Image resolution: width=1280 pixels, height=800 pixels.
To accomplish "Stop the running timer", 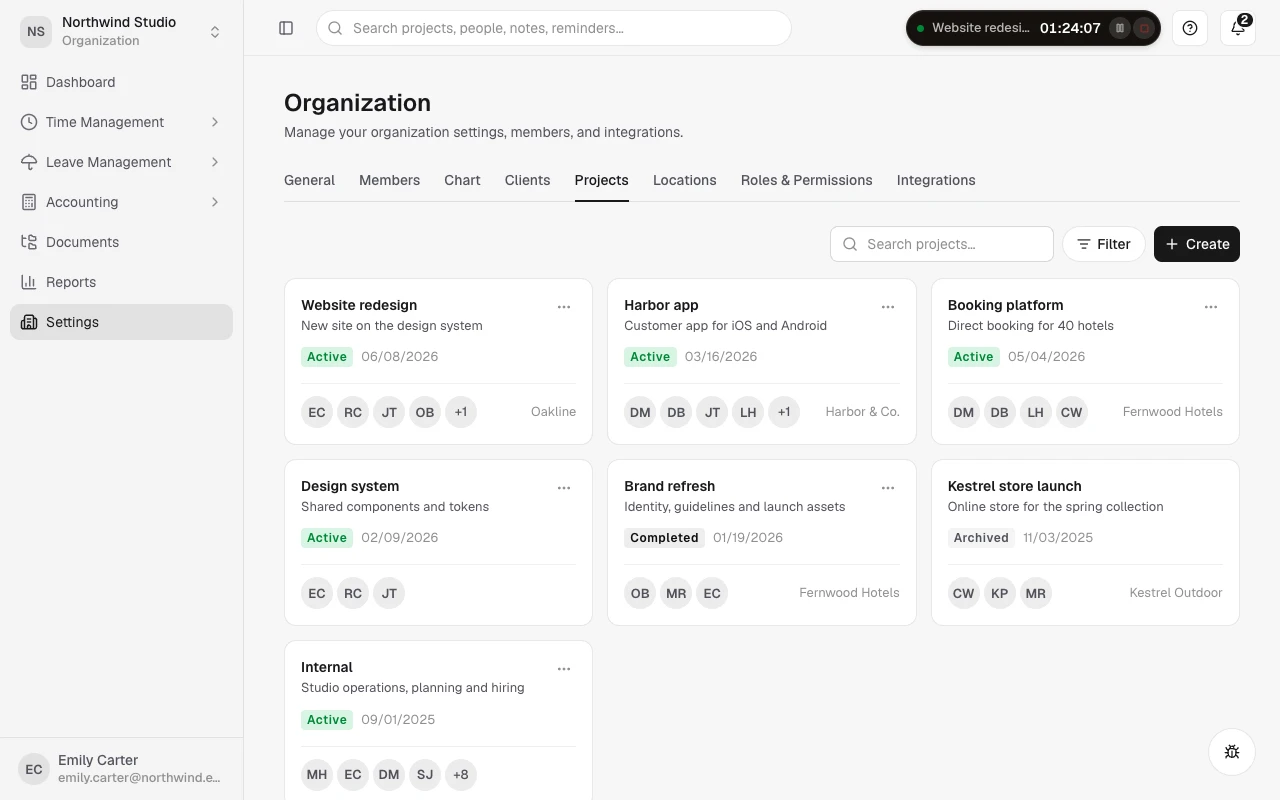I will (x=1145, y=28).
